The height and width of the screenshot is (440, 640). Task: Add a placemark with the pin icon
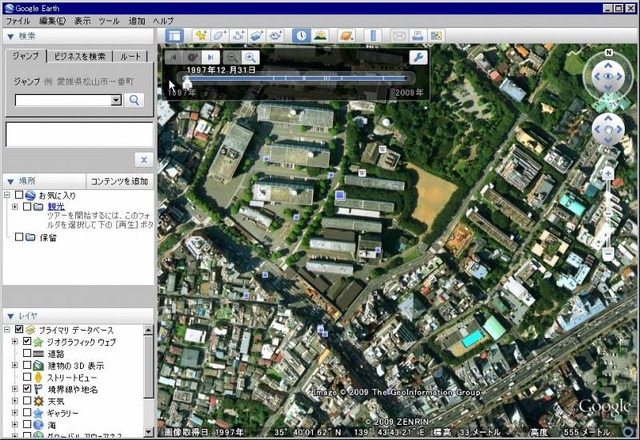pyautogui.click(x=200, y=36)
